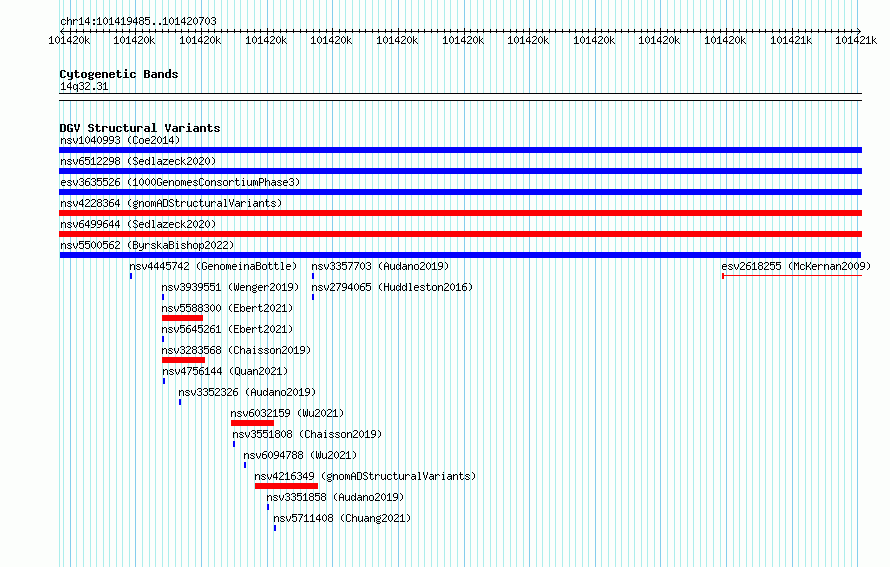Click esv2618255 (McKernan2009) label
The height and width of the screenshot is (567, 890).
tap(796, 266)
